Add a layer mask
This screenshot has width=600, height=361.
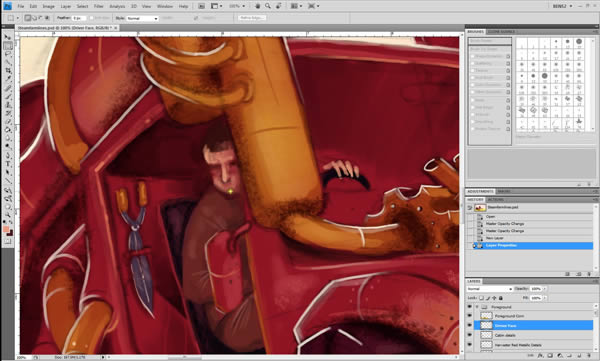coord(550,356)
